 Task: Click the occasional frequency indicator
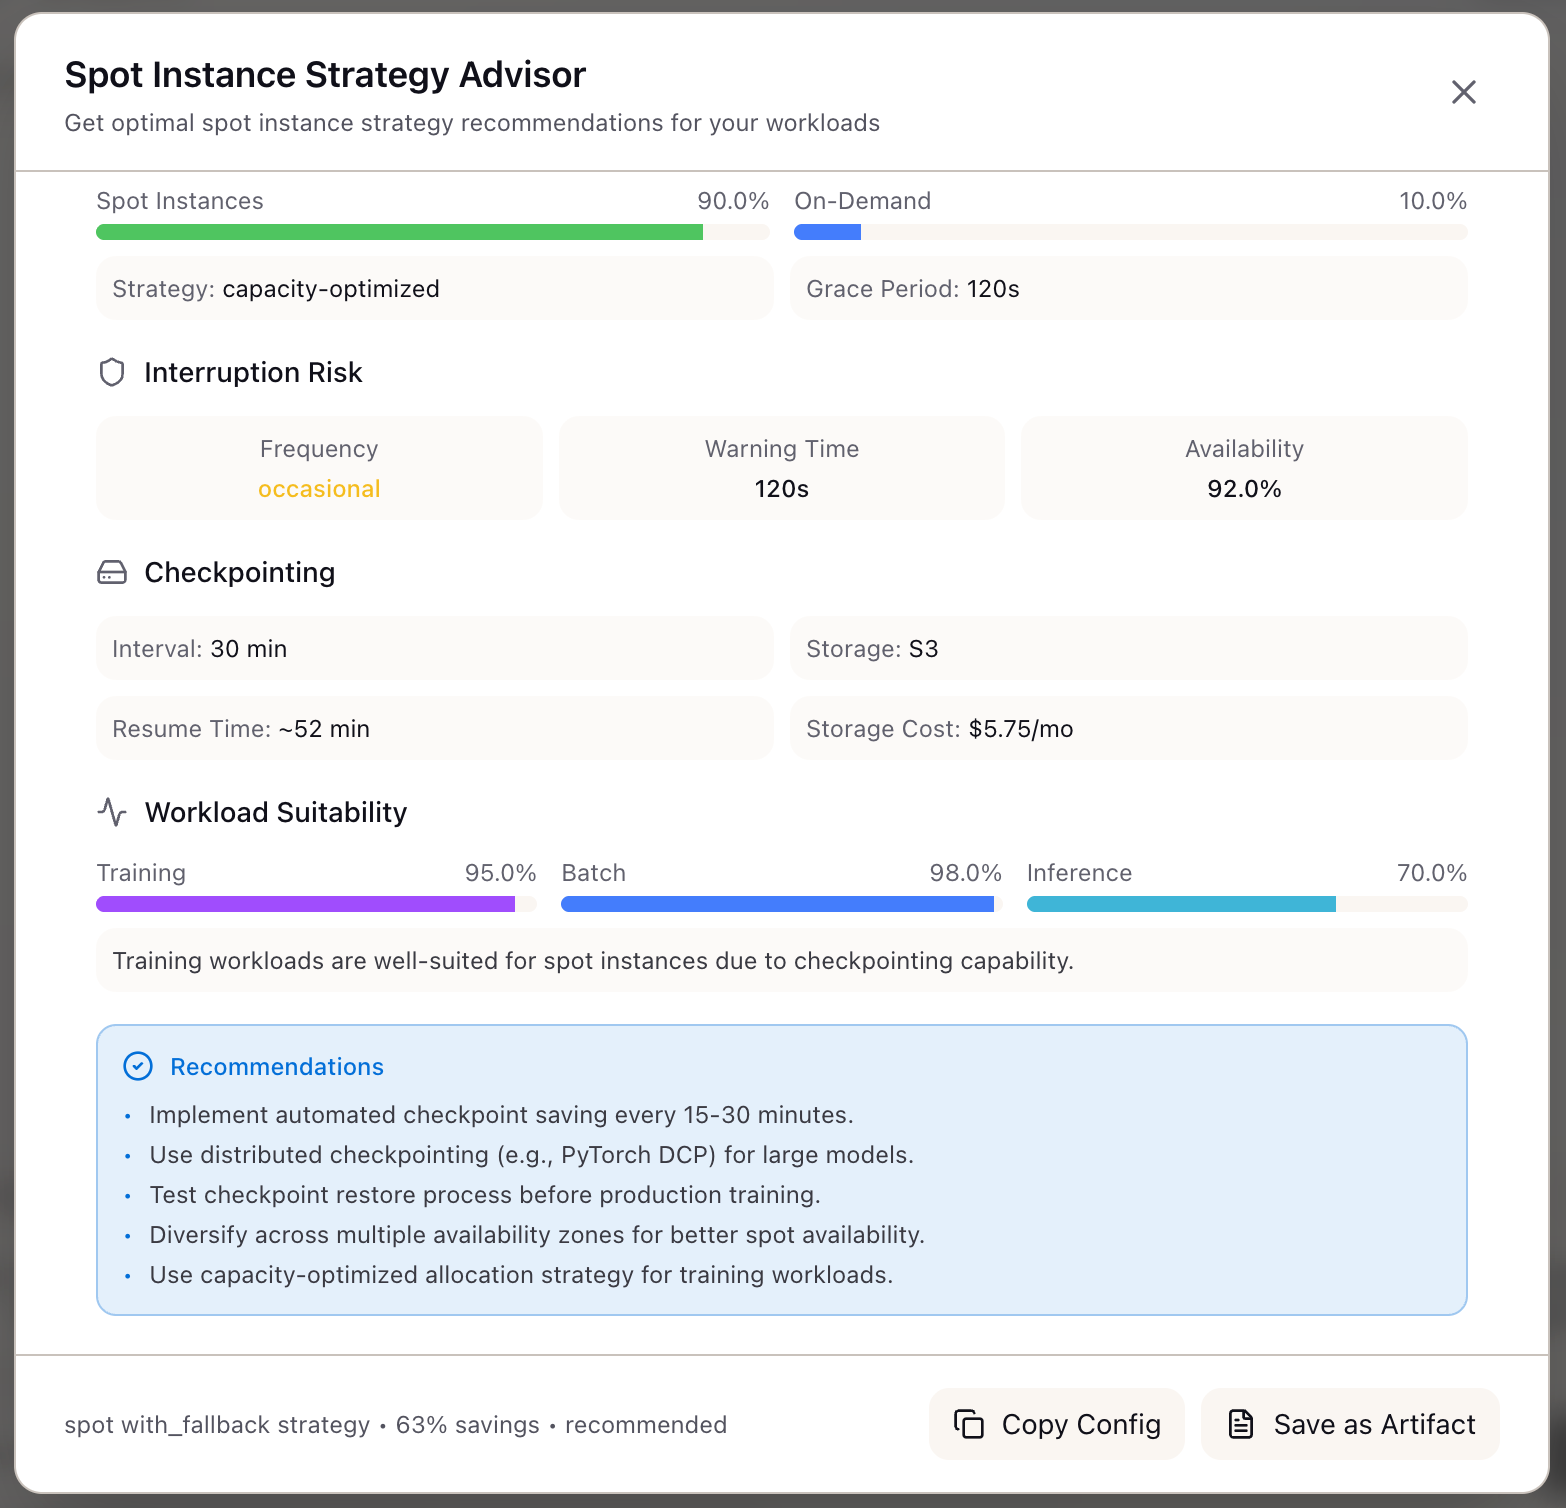(x=318, y=488)
